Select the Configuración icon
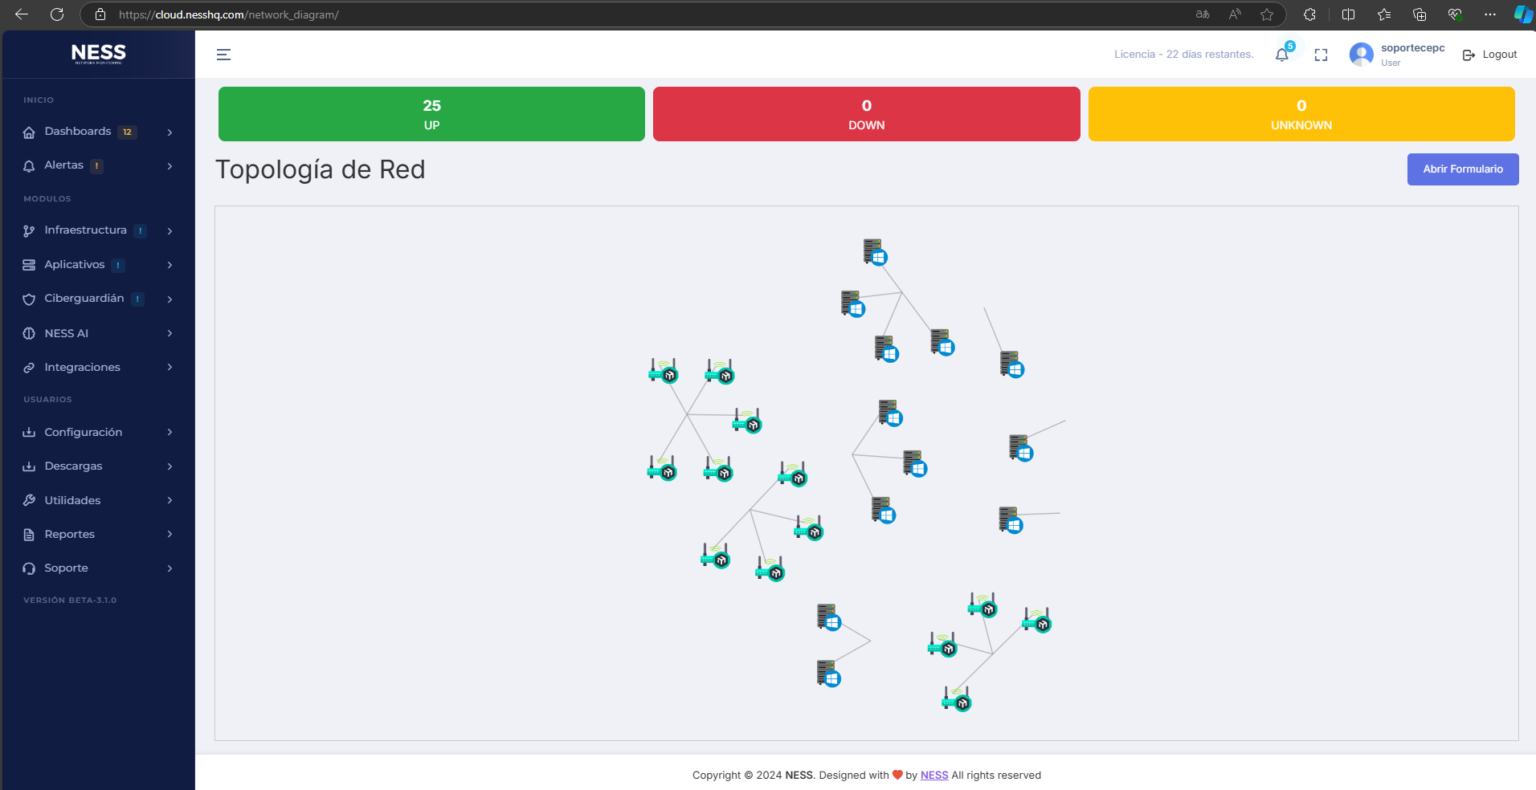 [30, 432]
